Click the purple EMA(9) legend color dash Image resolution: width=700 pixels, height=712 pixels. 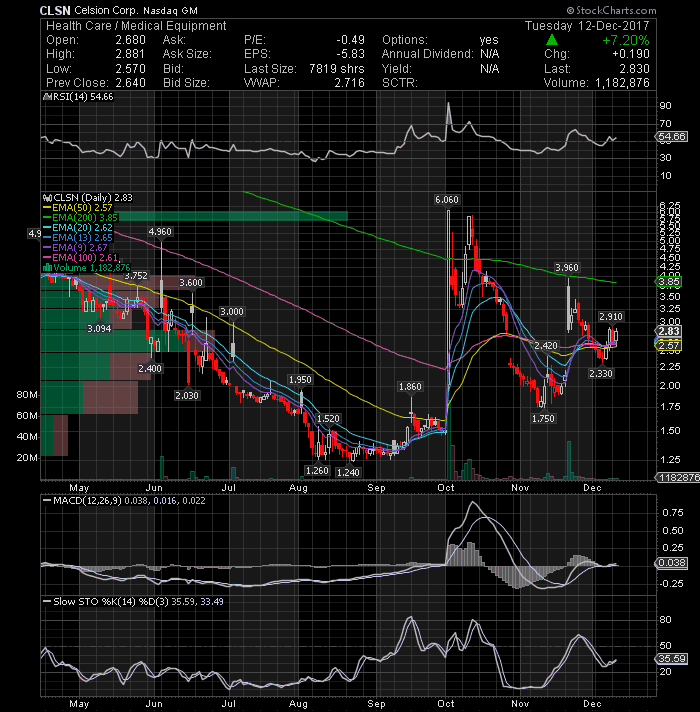[47, 248]
